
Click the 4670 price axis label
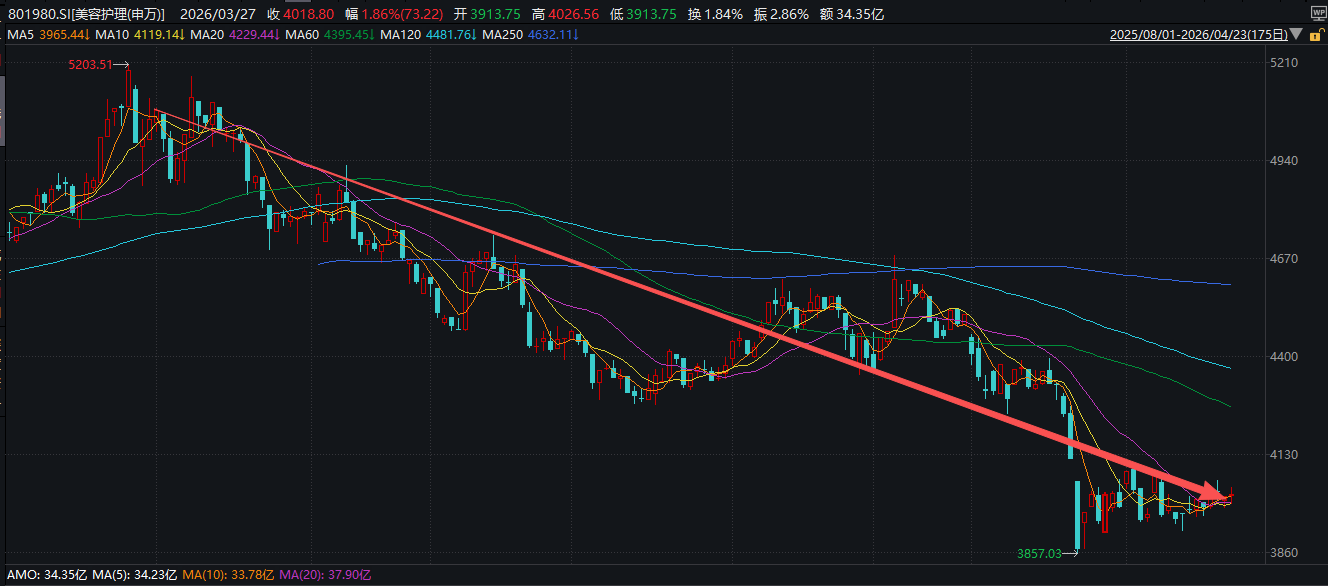click(1281, 259)
